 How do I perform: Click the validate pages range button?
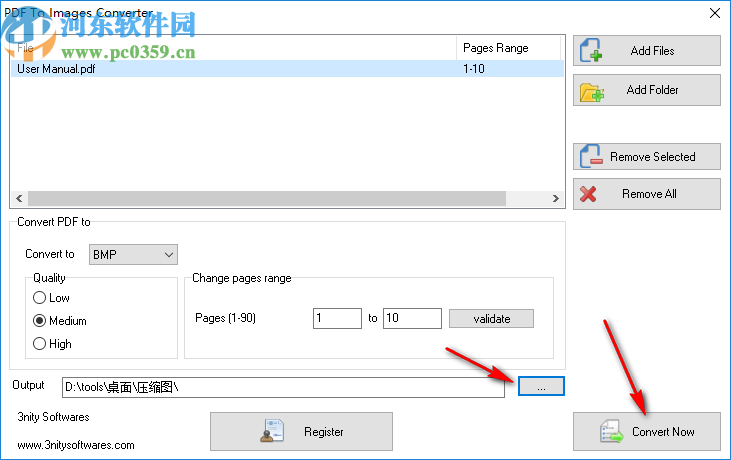(x=491, y=319)
